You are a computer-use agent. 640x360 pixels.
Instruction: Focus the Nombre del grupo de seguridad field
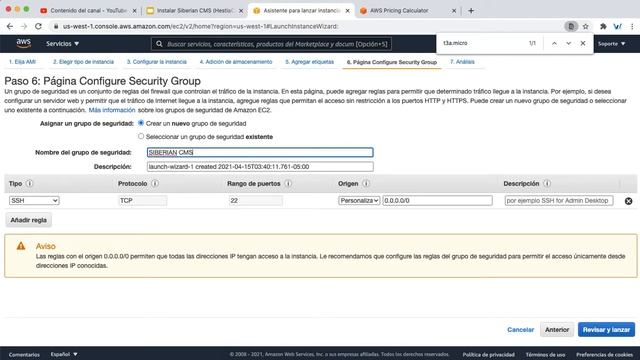point(260,152)
